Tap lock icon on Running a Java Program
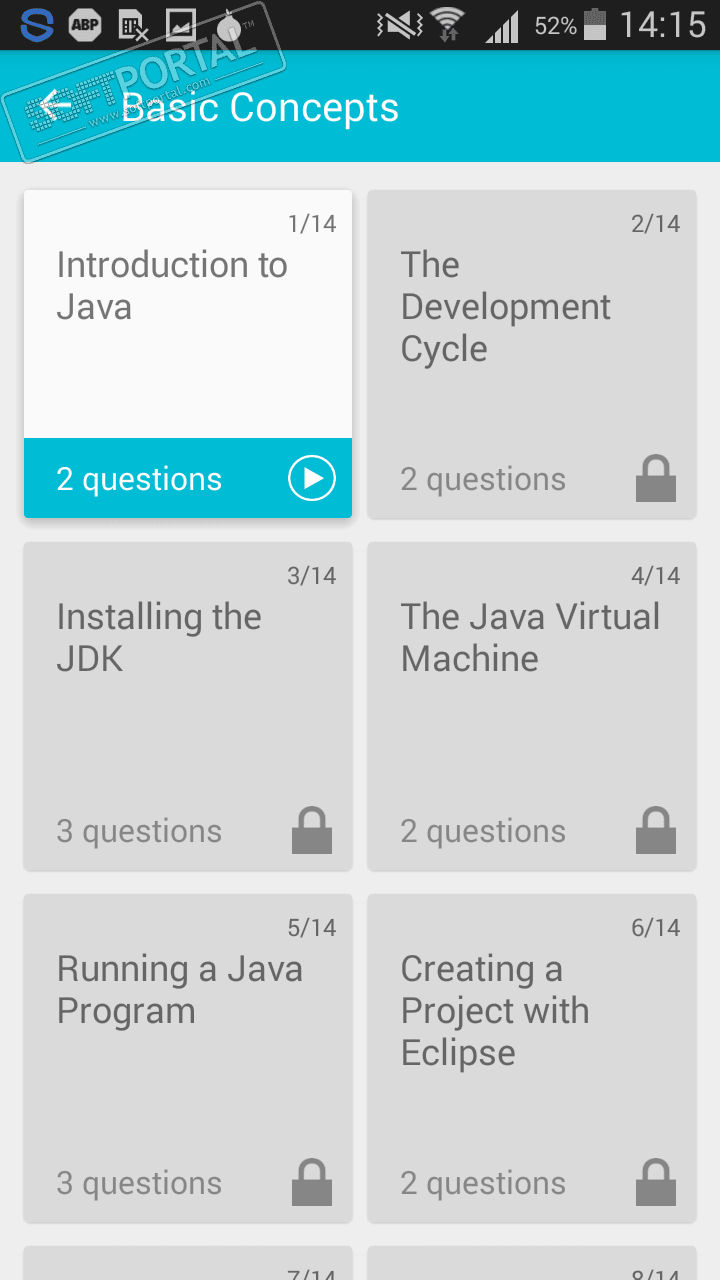 pyautogui.click(x=312, y=1183)
